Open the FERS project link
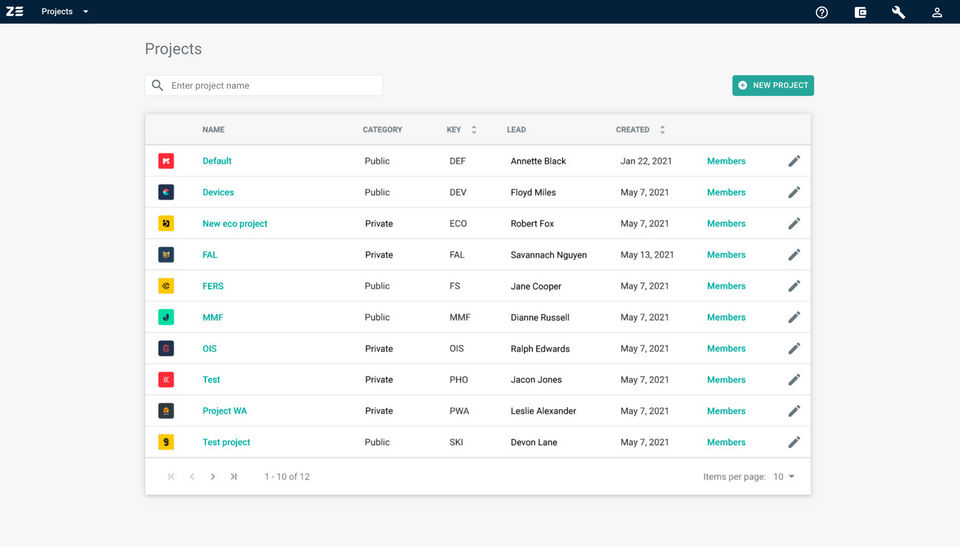This screenshot has height=547, width=960. coord(213,286)
